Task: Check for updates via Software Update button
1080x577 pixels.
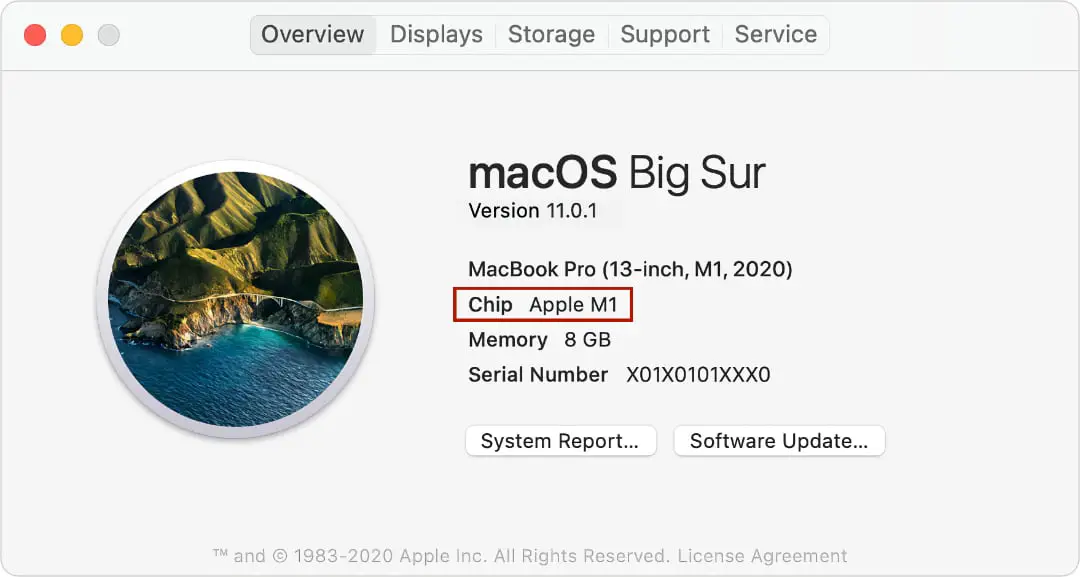Action: click(x=779, y=441)
